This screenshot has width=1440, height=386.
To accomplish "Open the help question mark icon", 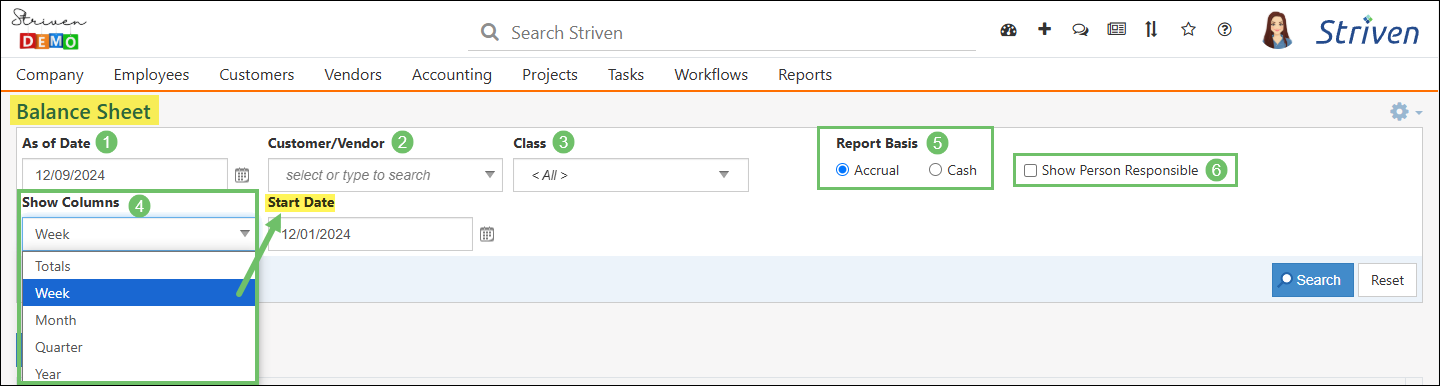I will (1224, 30).
